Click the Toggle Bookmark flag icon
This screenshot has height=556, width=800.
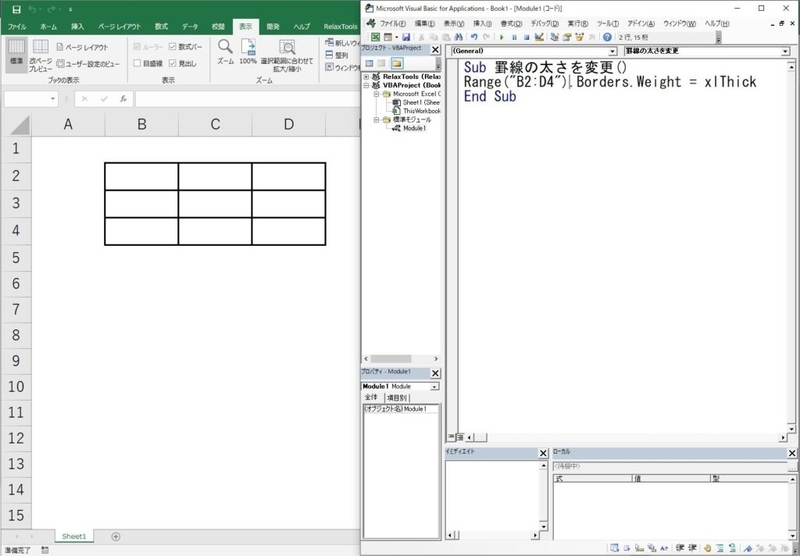pyautogui.click(x=747, y=548)
